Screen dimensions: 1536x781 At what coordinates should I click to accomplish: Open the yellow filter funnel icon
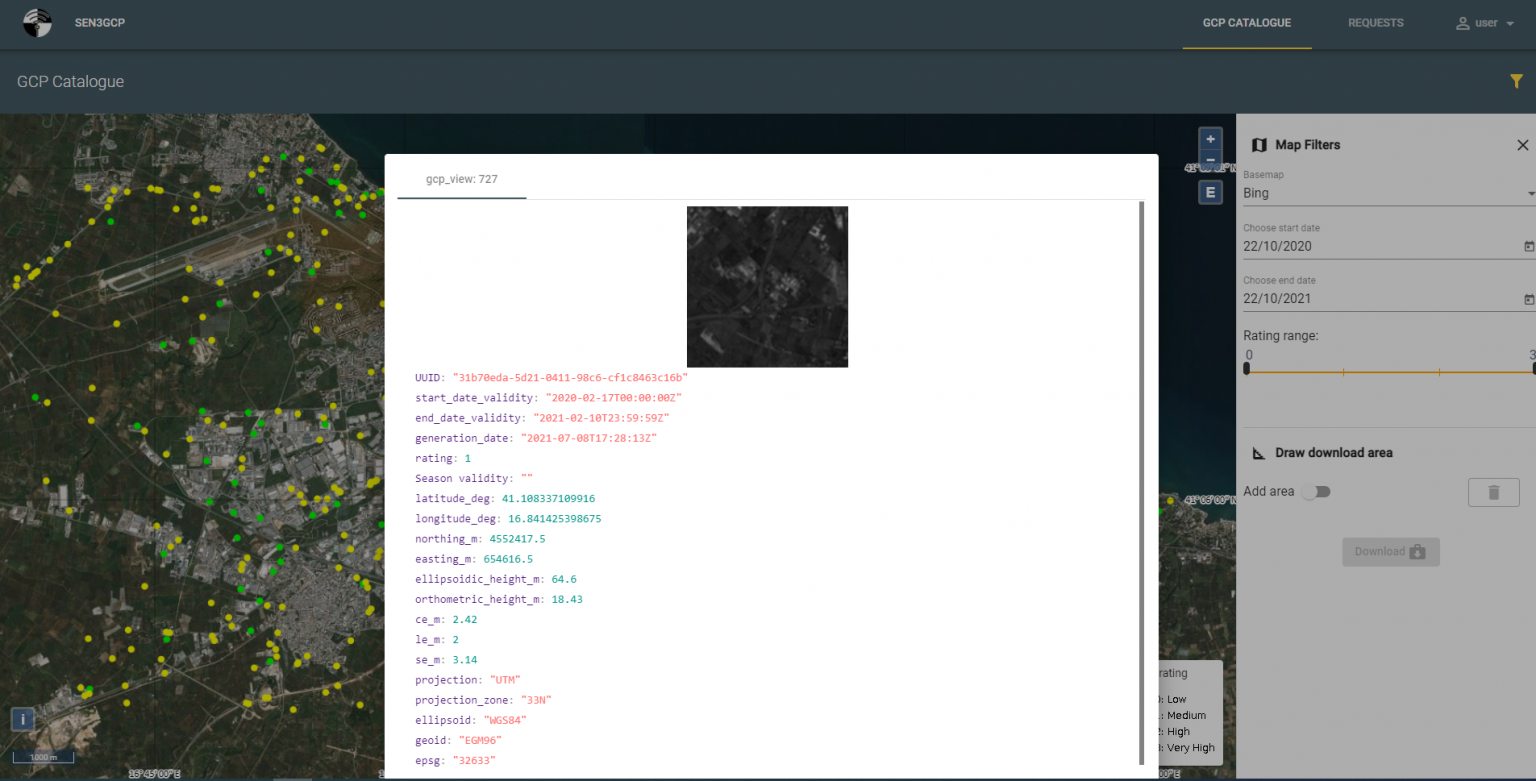coord(1516,82)
